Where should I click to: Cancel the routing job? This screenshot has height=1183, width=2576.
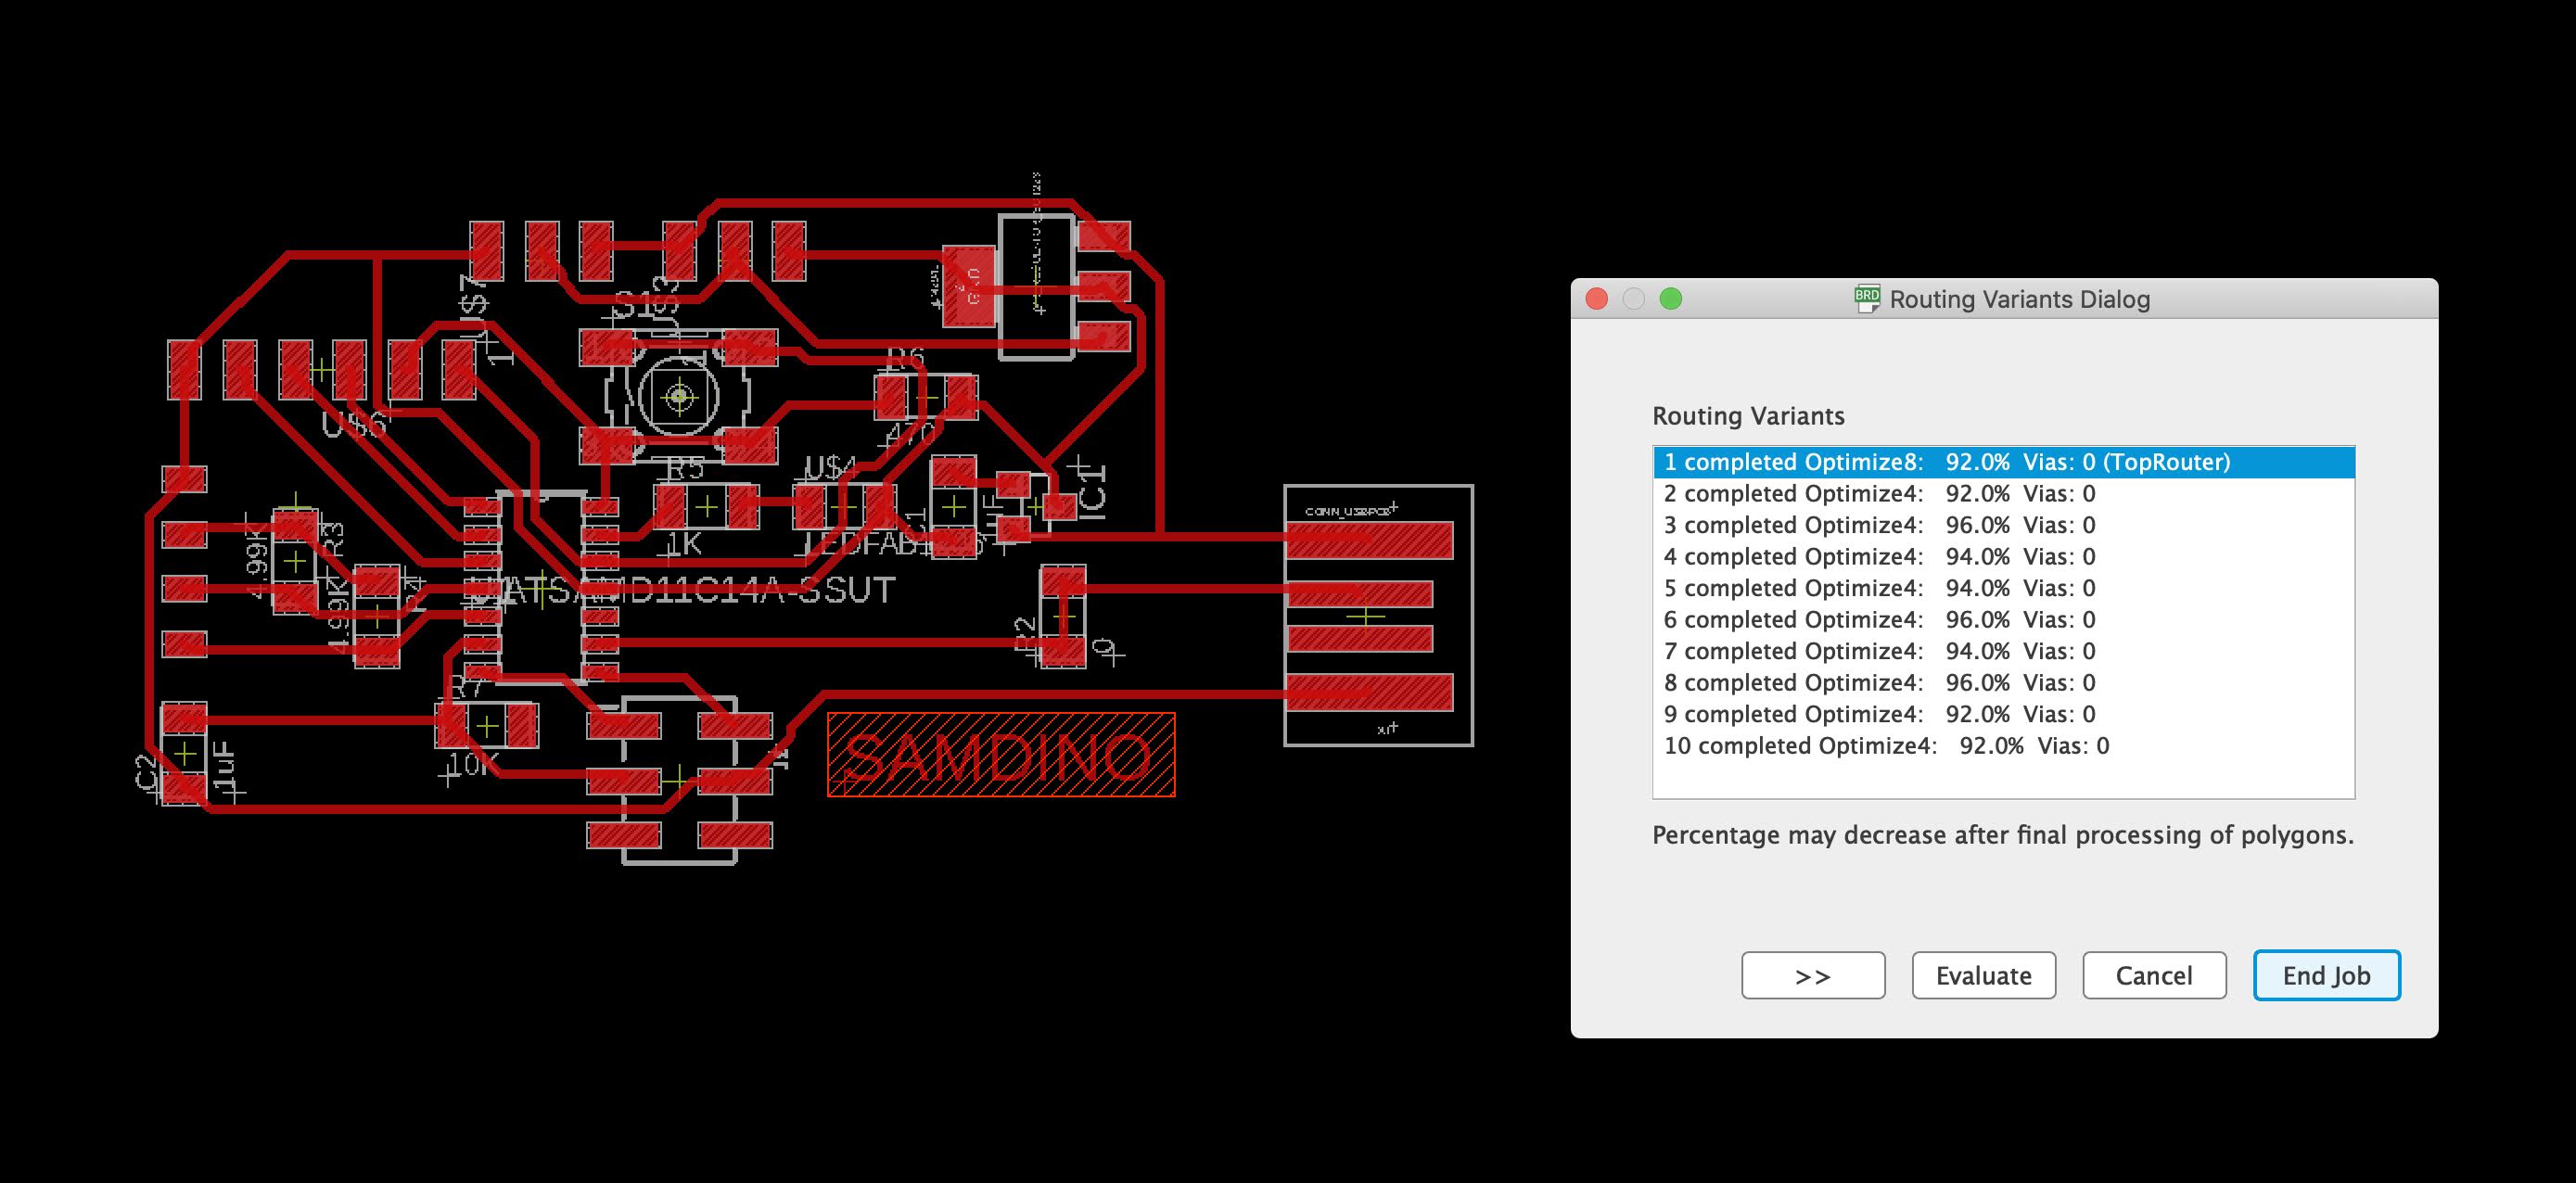[2154, 975]
